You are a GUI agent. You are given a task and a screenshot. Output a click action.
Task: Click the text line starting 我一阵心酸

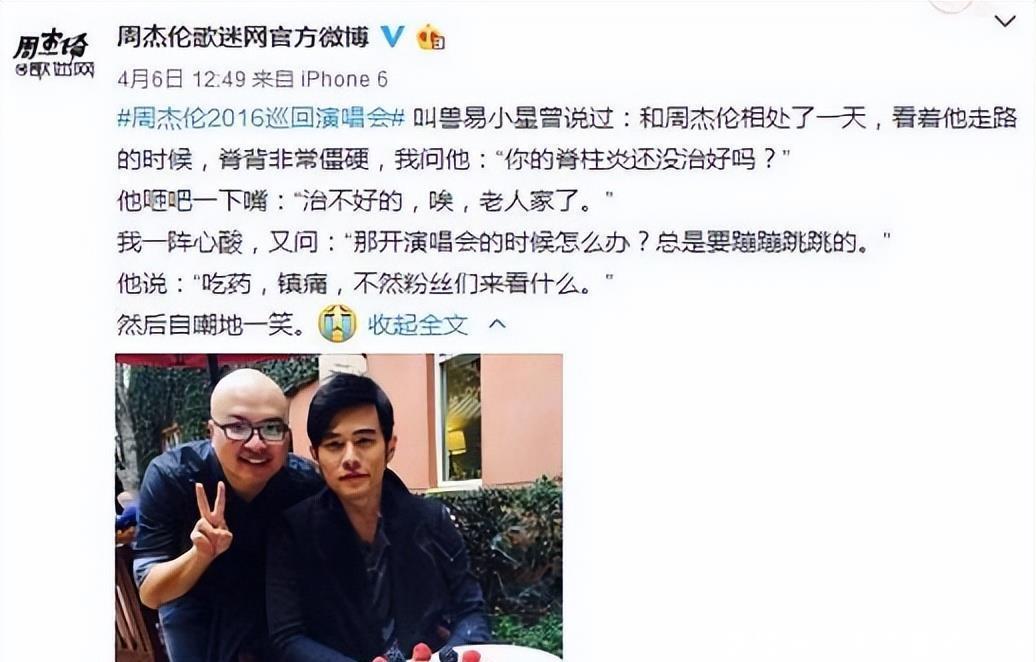[503, 242]
